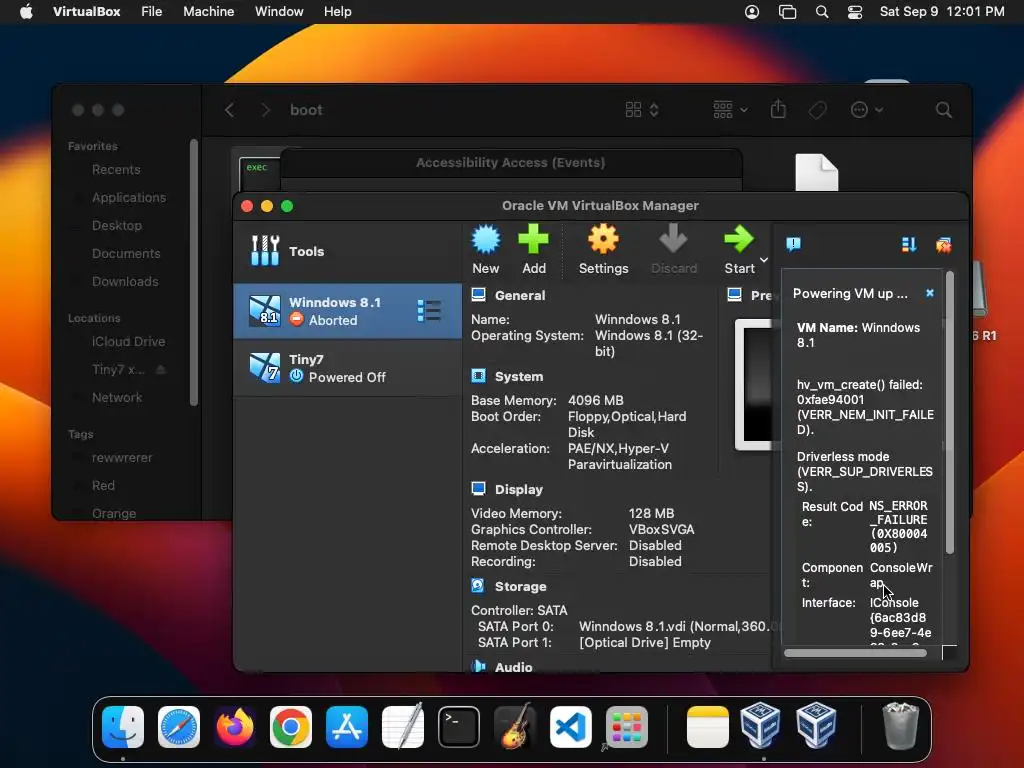The image size is (1024, 768).
Task: Open Control Center in the menu bar
Action: [854, 12]
